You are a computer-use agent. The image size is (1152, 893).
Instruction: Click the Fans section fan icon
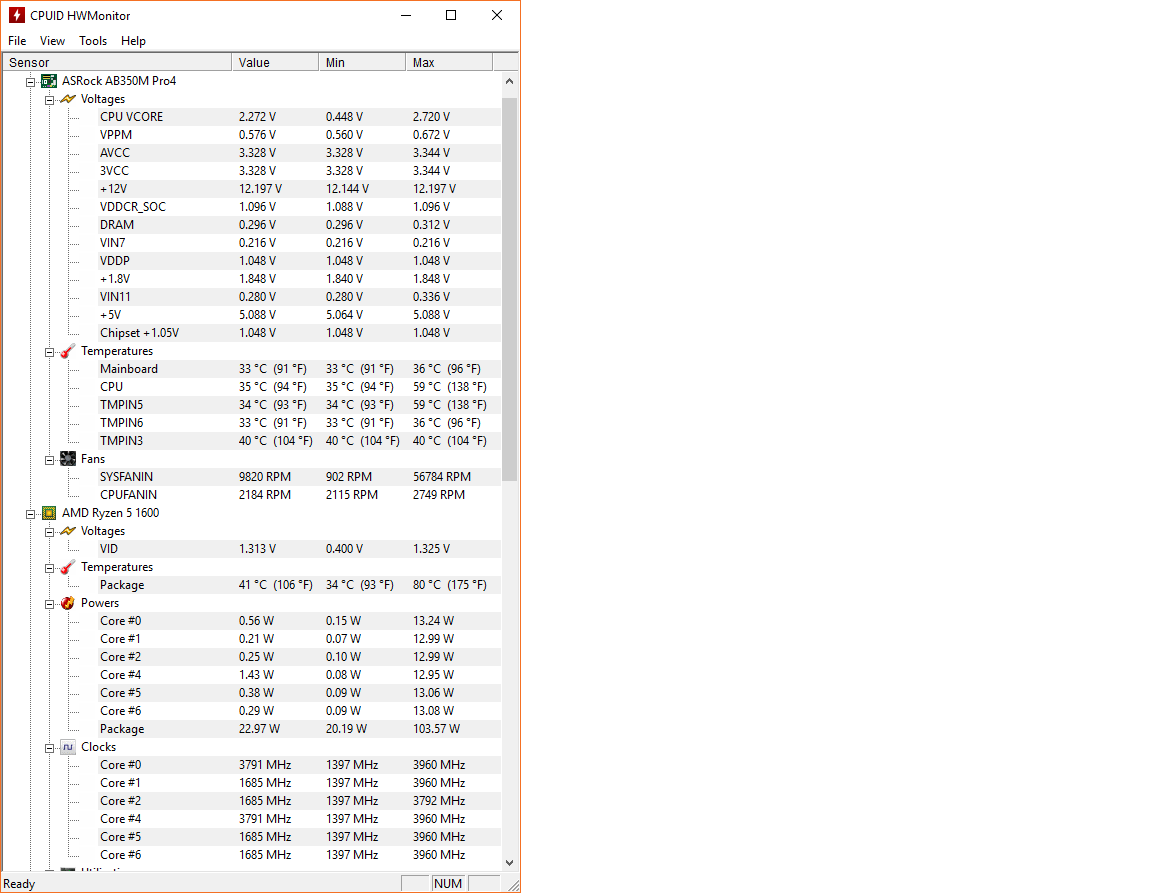[x=68, y=459]
